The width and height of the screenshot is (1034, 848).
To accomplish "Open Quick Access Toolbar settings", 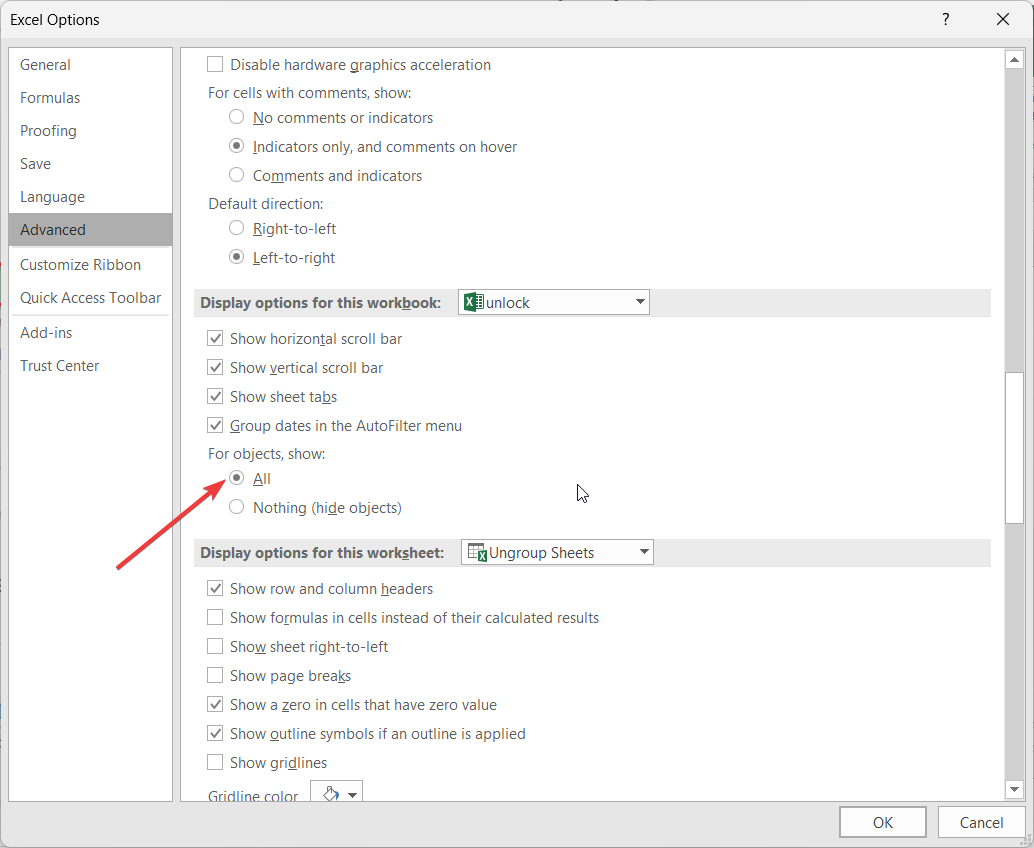I will 90,297.
